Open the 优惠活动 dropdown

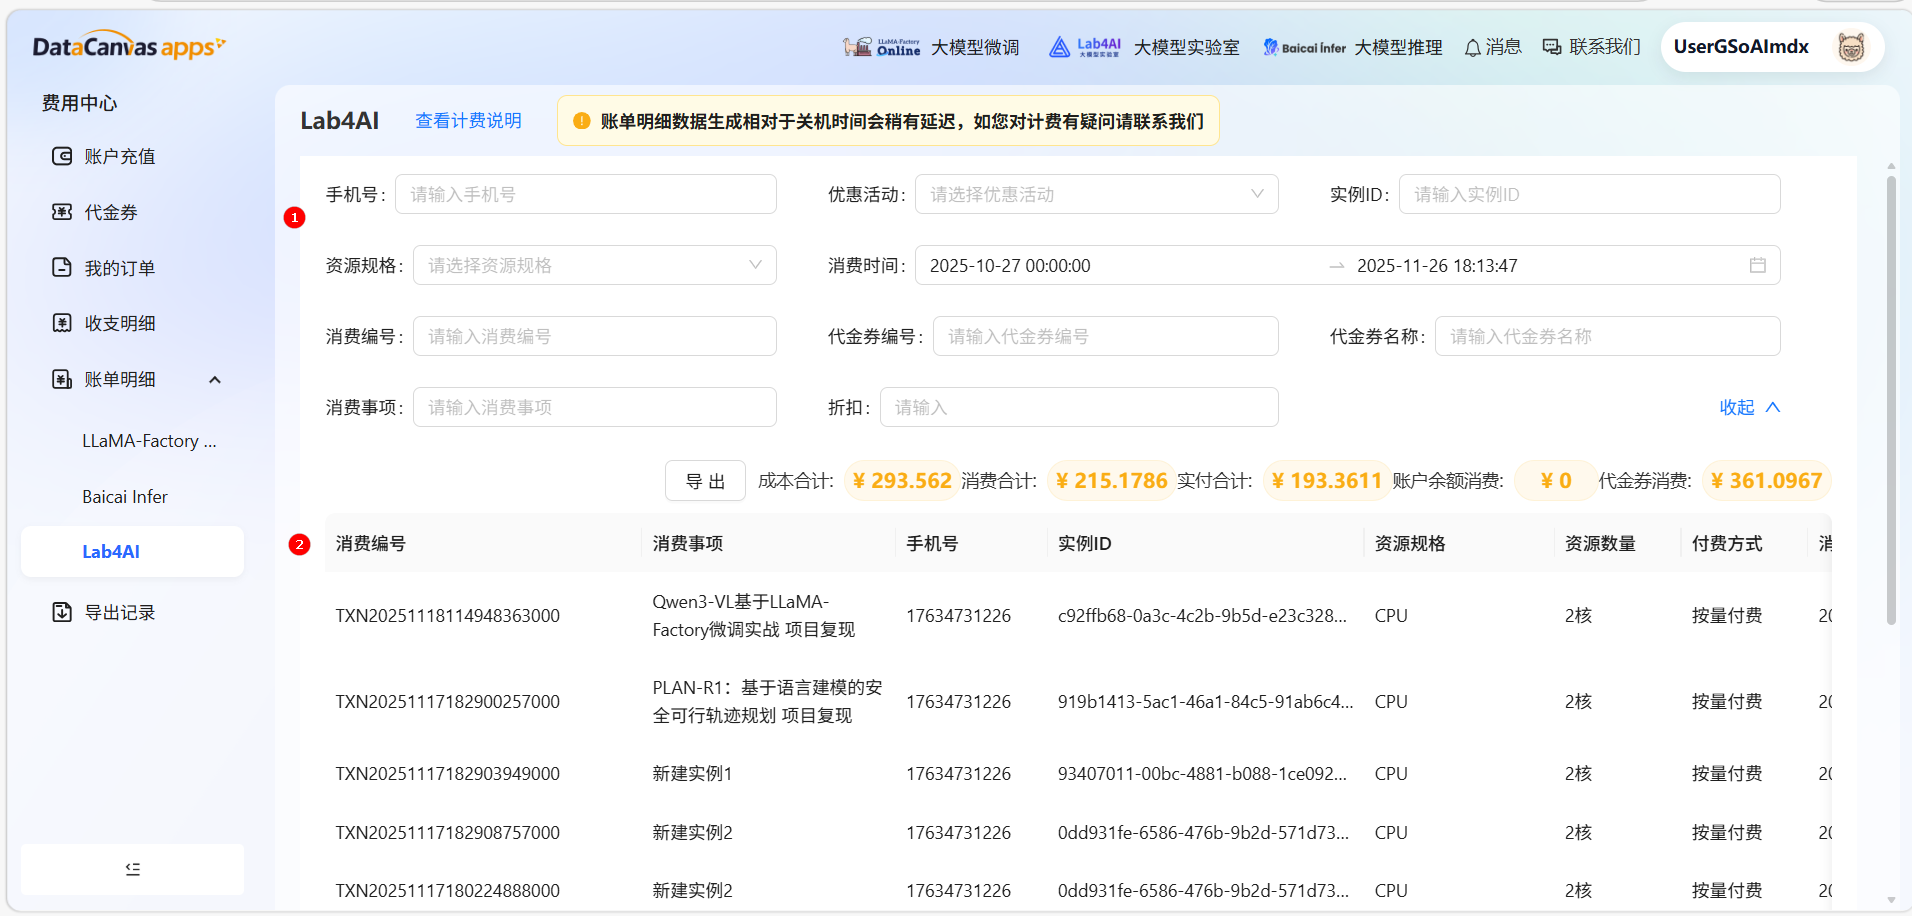coord(1097,193)
